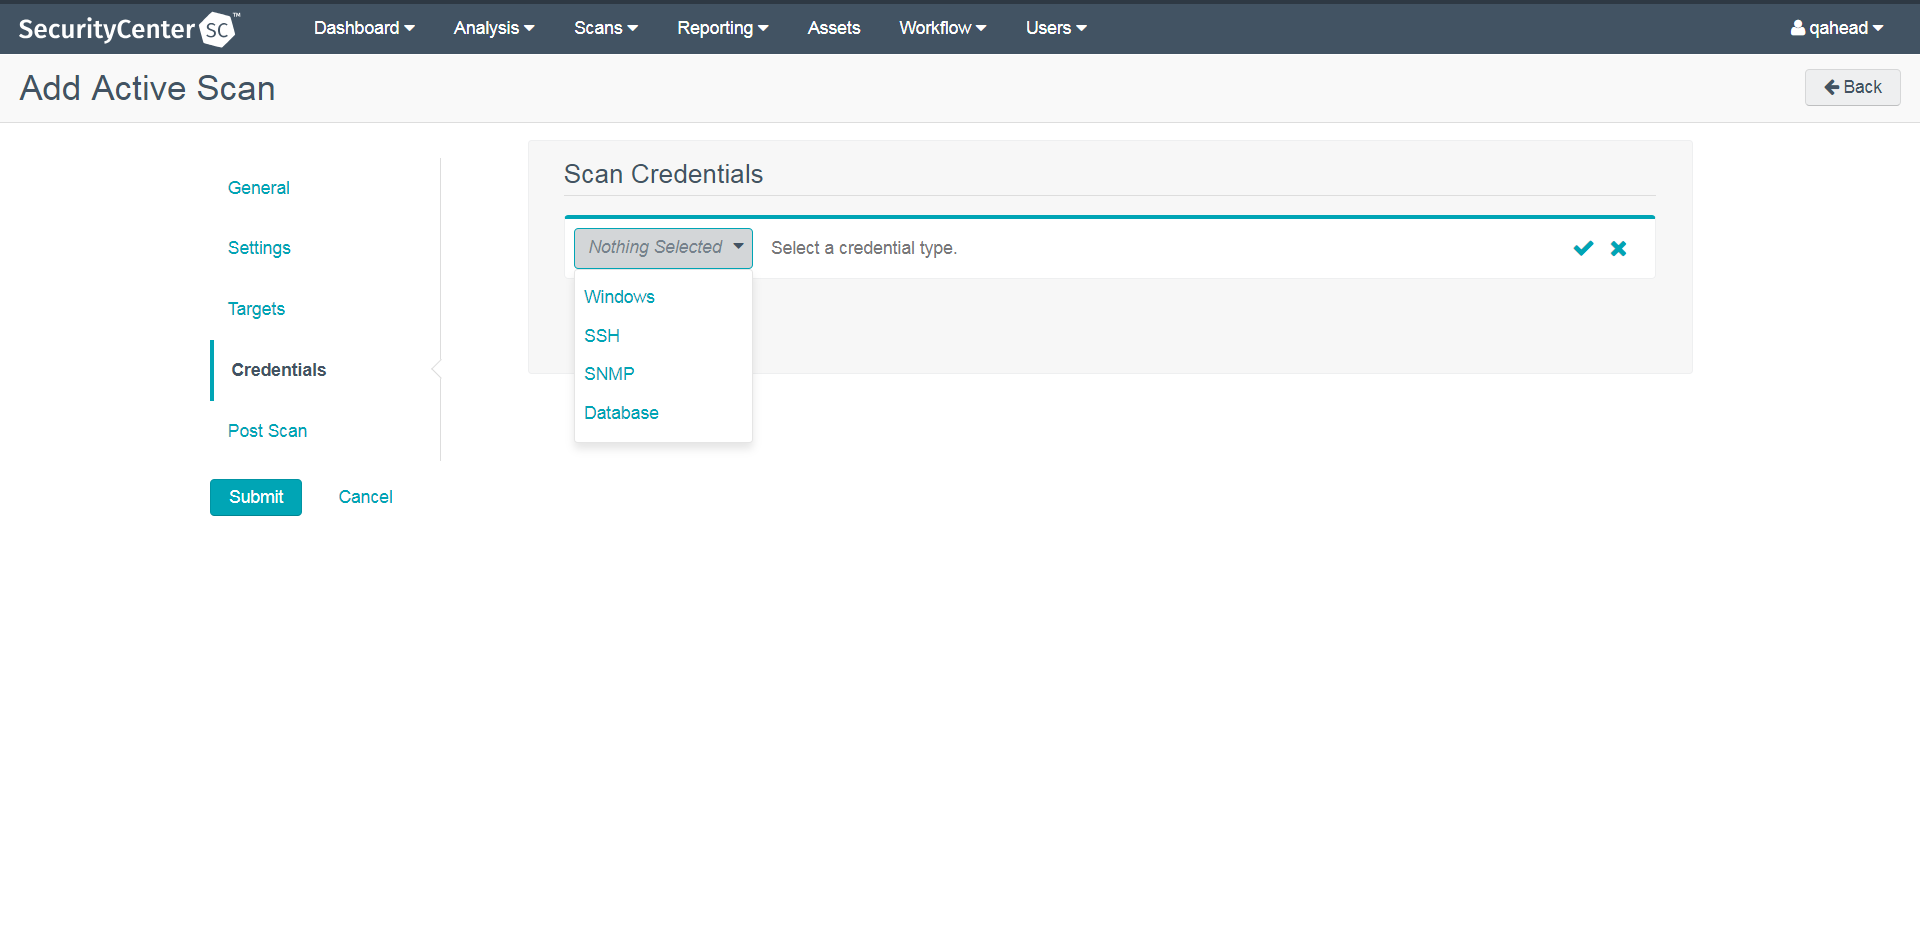Expand the Users menu
This screenshot has width=1920, height=950.
[1055, 28]
